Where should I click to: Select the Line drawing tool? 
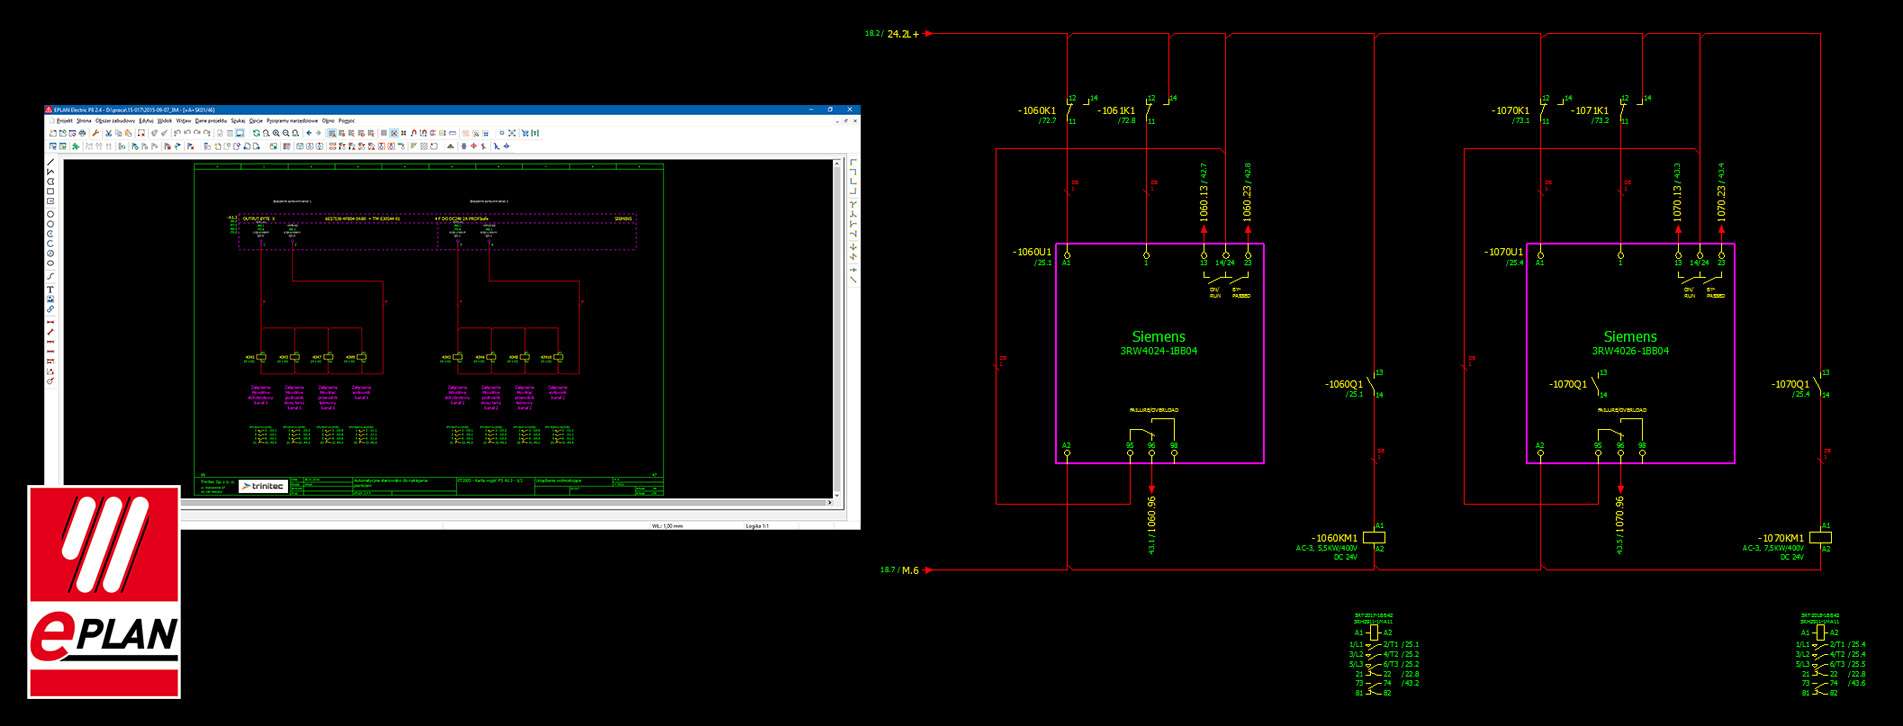(x=51, y=161)
